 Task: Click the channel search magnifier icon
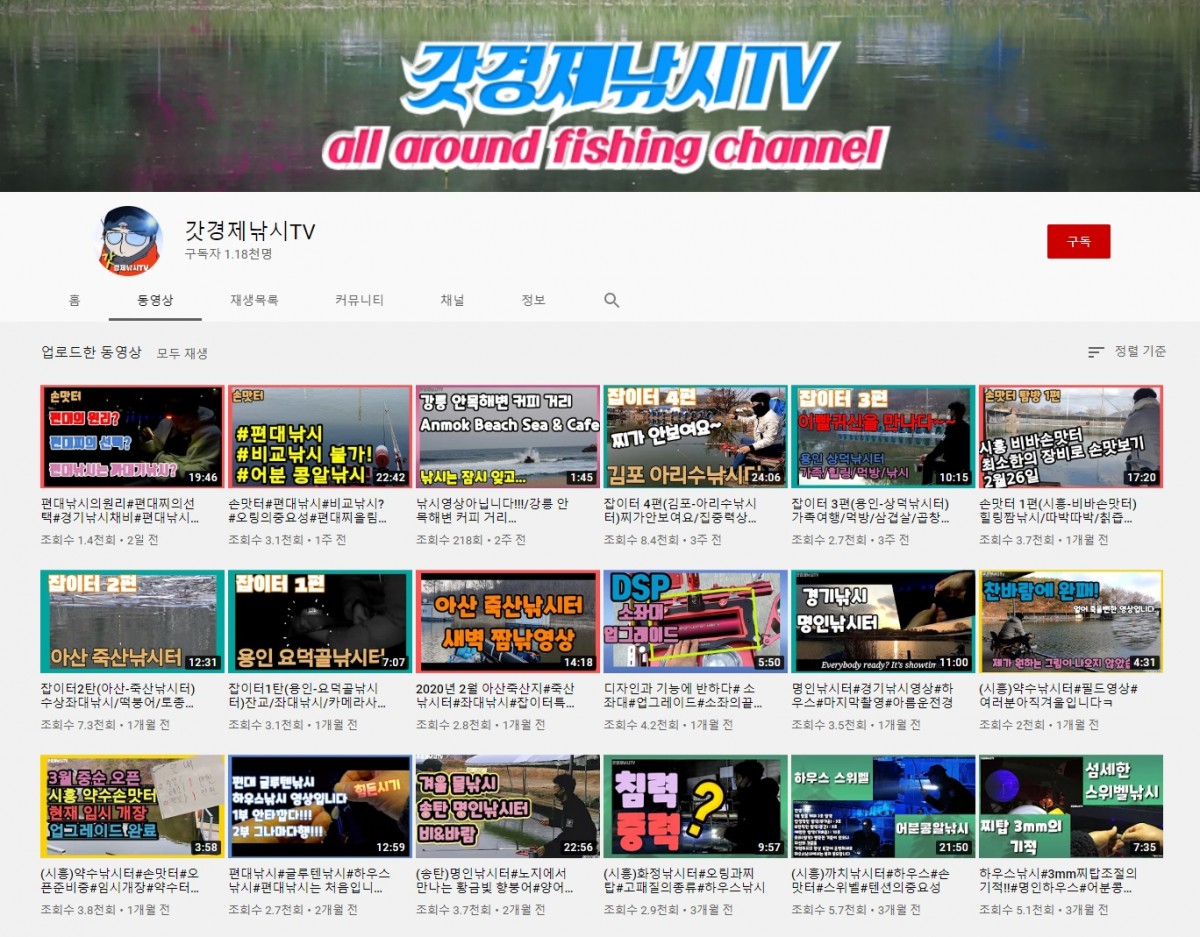(612, 300)
